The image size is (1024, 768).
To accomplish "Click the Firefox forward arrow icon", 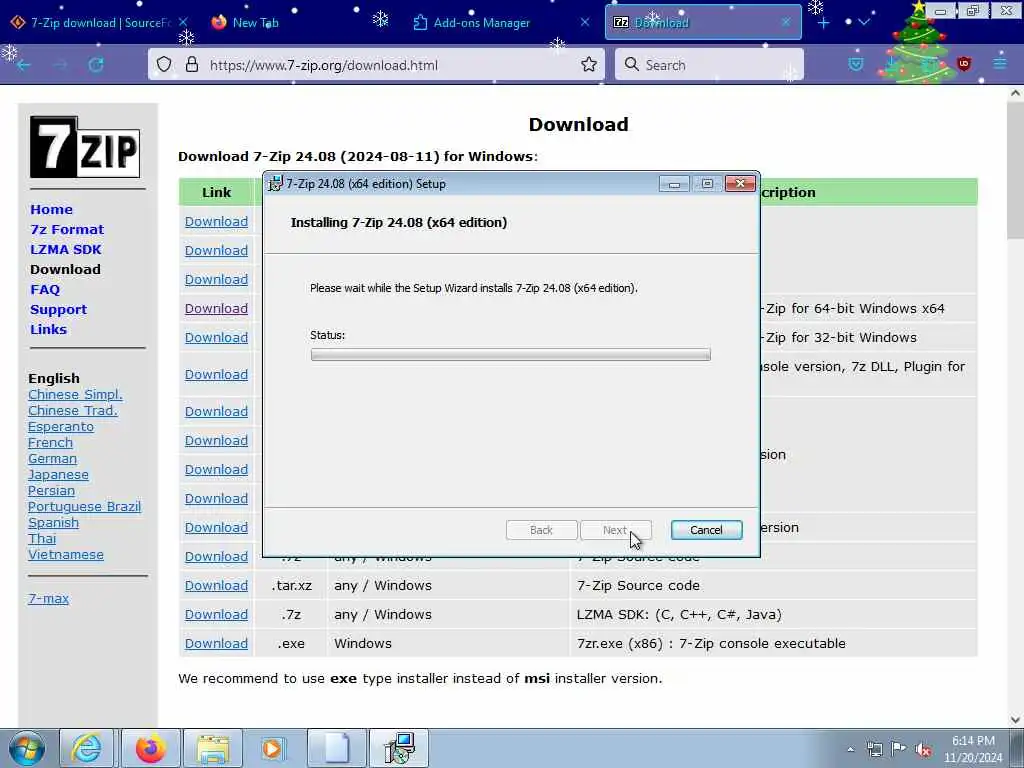I will [x=60, y=65].
